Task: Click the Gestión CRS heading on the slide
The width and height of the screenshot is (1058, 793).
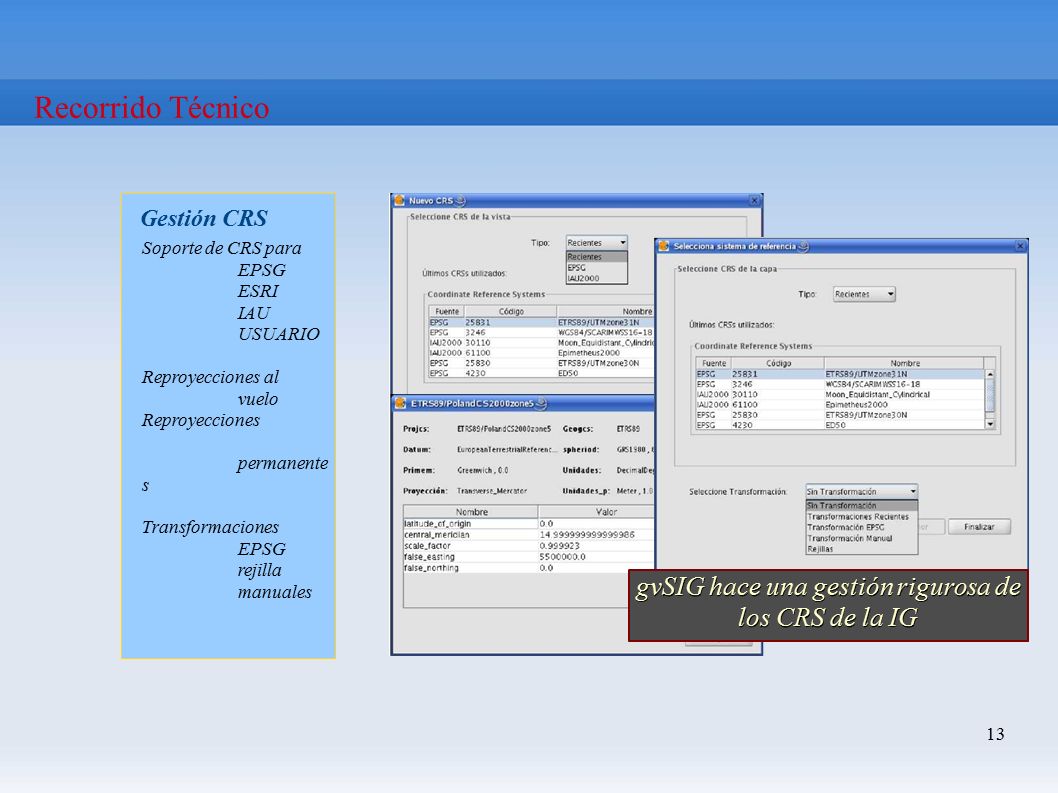Action: 204,218
